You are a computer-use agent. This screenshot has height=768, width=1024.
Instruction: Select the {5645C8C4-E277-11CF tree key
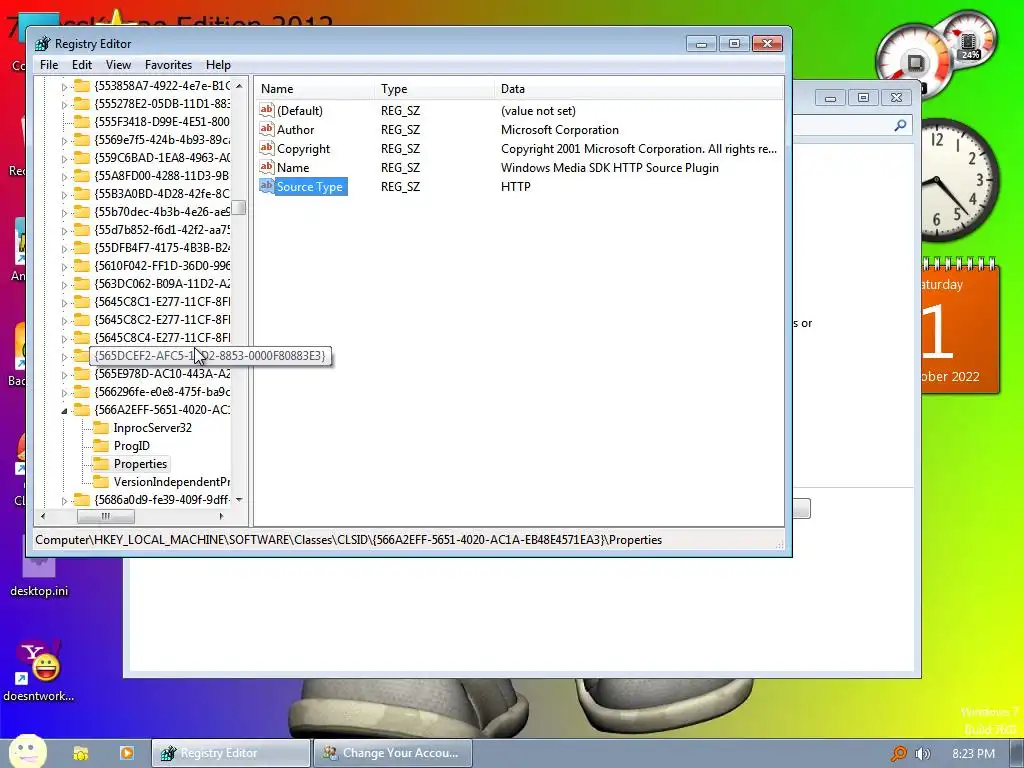162,338
